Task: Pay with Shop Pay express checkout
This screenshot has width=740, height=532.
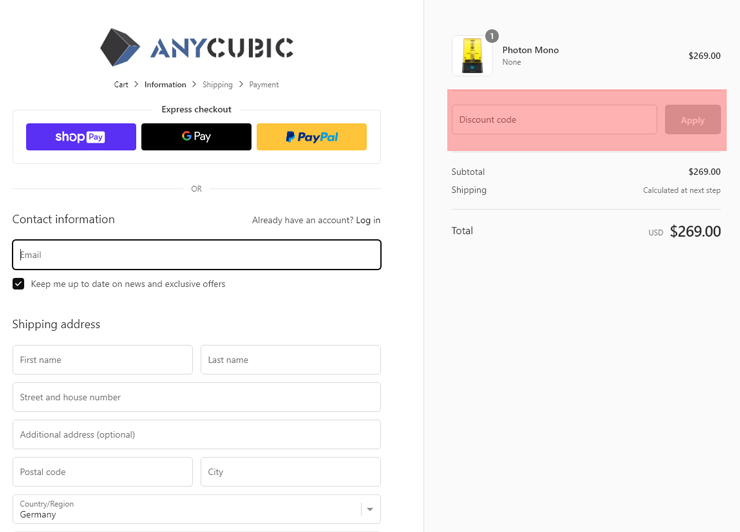Action: [x=81, y=137]
